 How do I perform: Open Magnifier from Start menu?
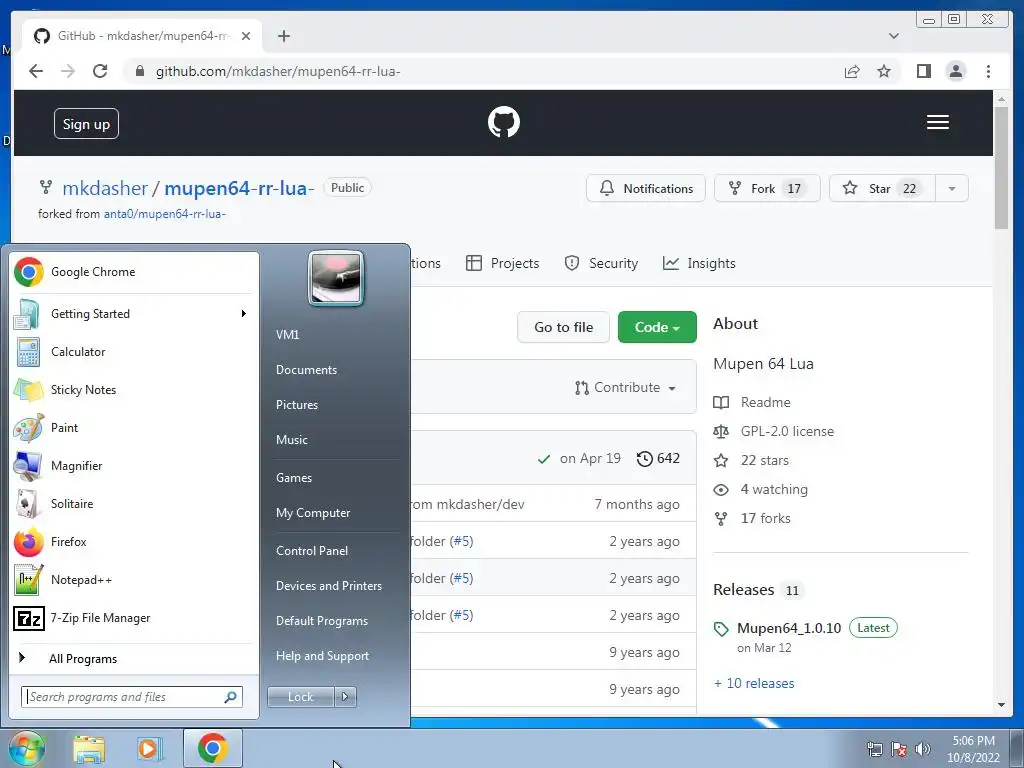coord(134,466)
